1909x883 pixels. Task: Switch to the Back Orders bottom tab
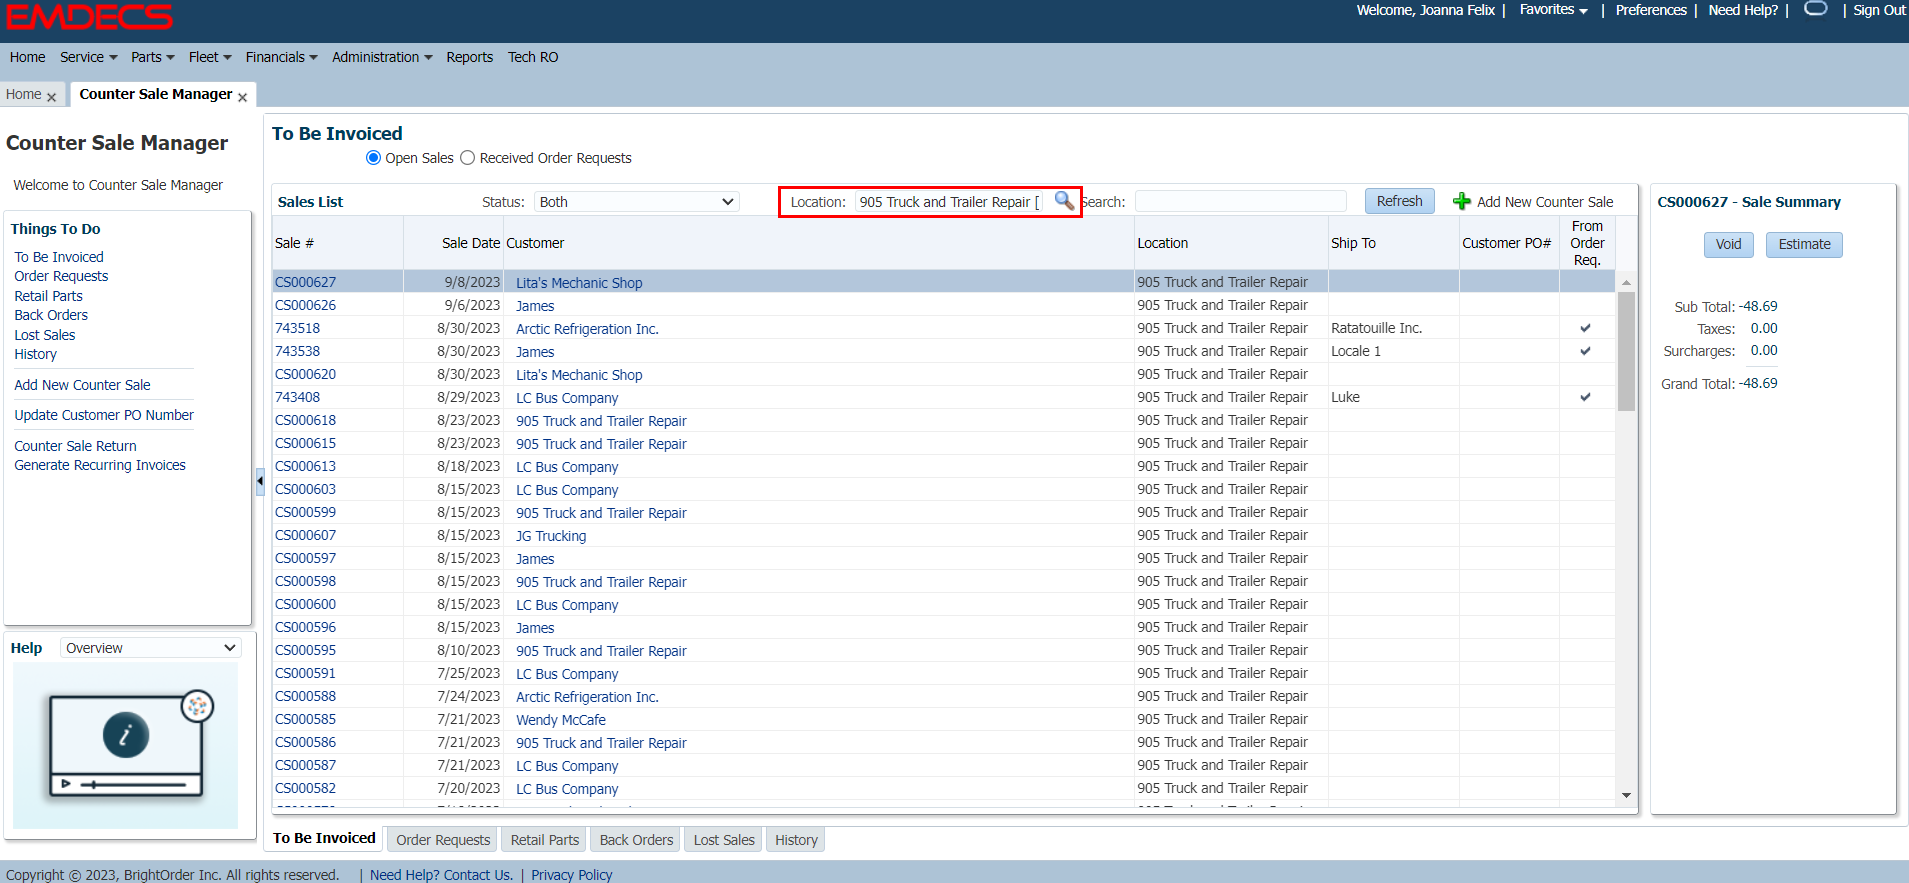[x=636, y=840]
